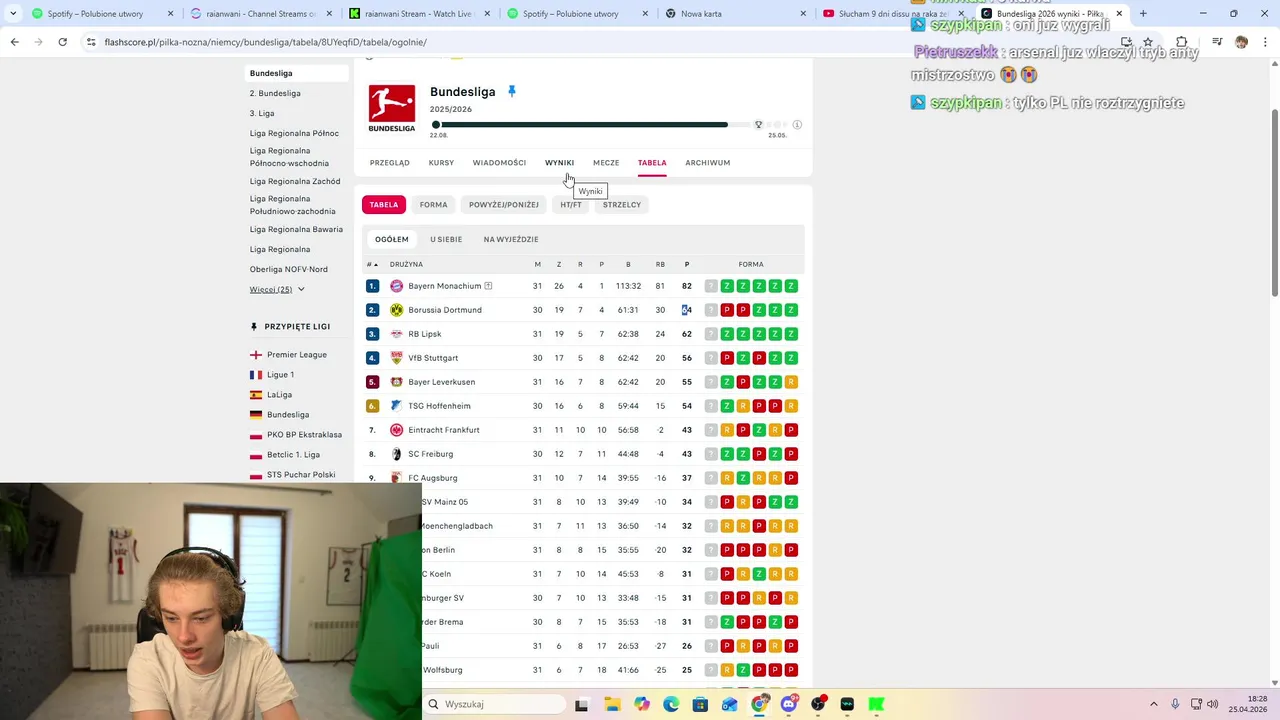Click the VfB Stuttgart club crest
Viewport: 1280px width, 720px height.
pyautogui.click(x=397, y=358)
